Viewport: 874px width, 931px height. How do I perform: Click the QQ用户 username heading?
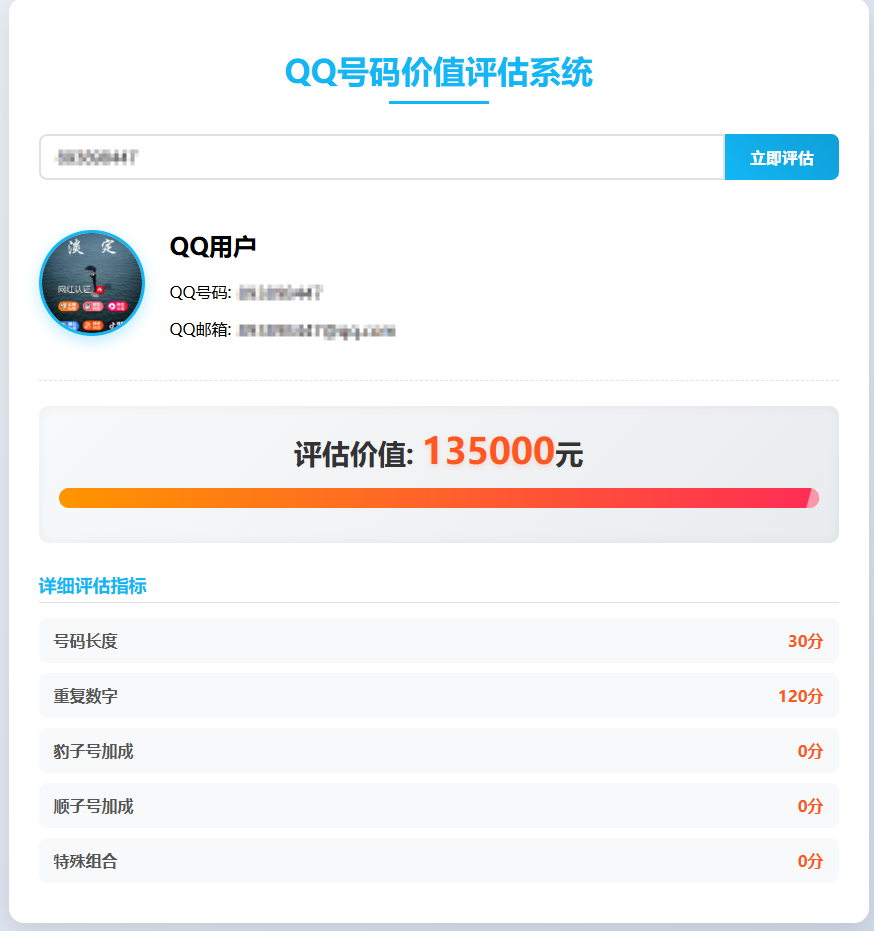tap(211, 245)
